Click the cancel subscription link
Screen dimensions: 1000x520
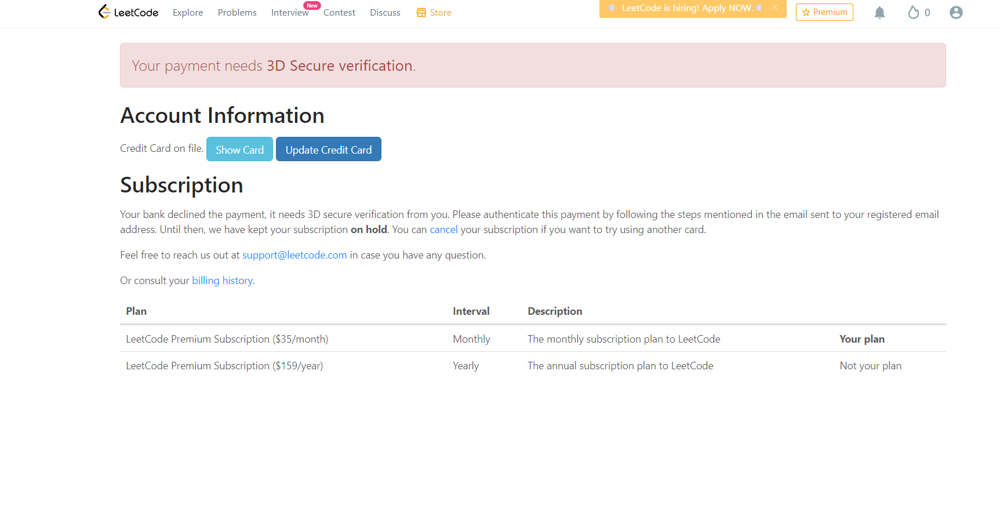pos(443,230)
